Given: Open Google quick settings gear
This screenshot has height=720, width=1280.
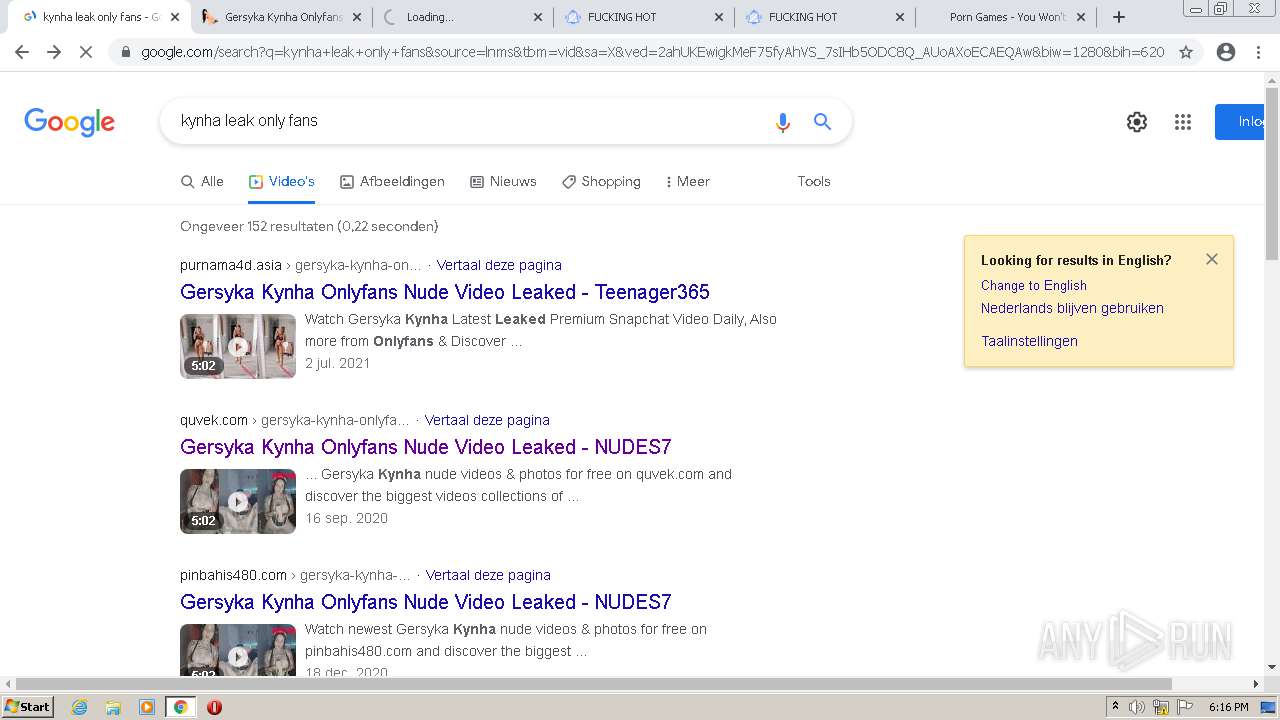Looking at the screenshot, I should [1137, 122].
